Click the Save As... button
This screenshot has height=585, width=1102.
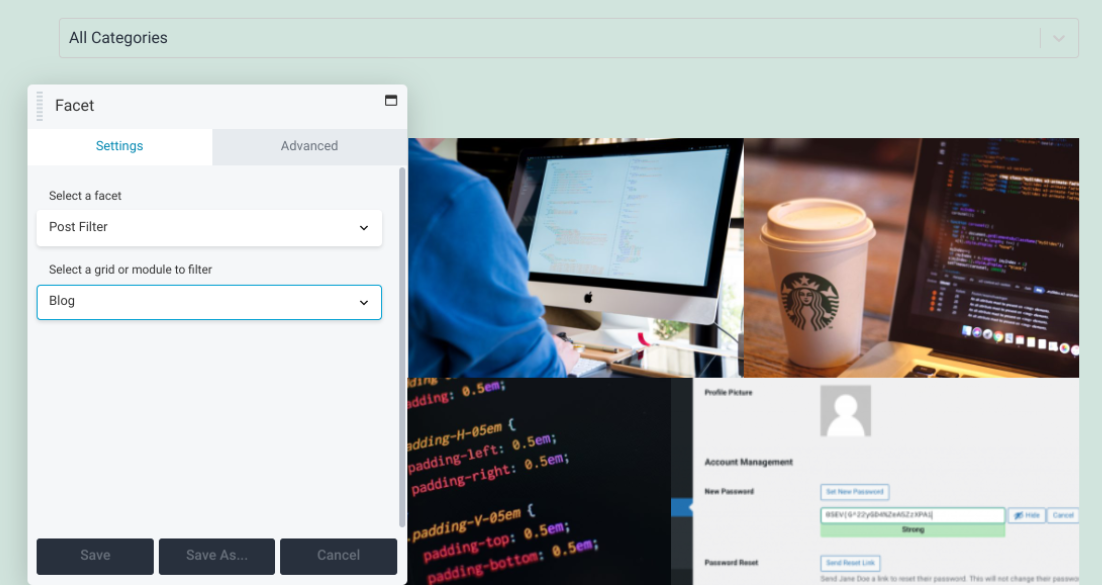216,555
